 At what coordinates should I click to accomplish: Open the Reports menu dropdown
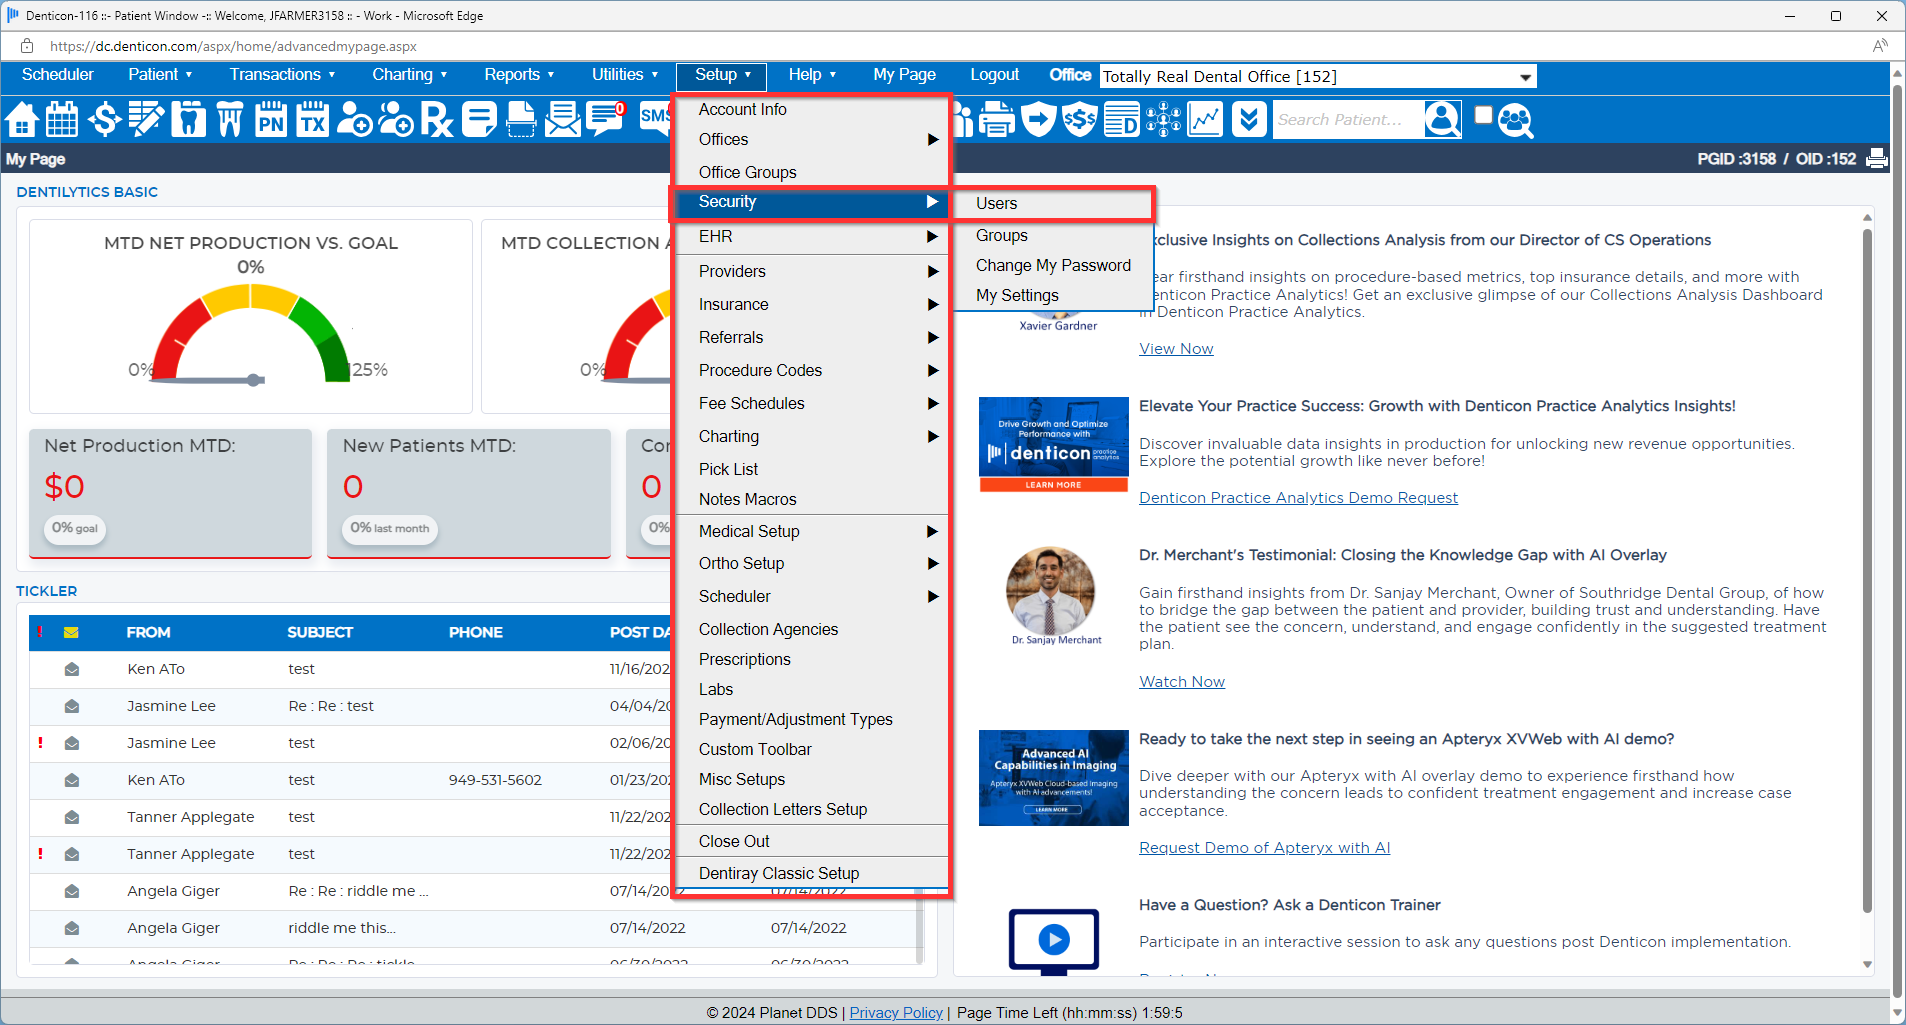coord(519,75)
